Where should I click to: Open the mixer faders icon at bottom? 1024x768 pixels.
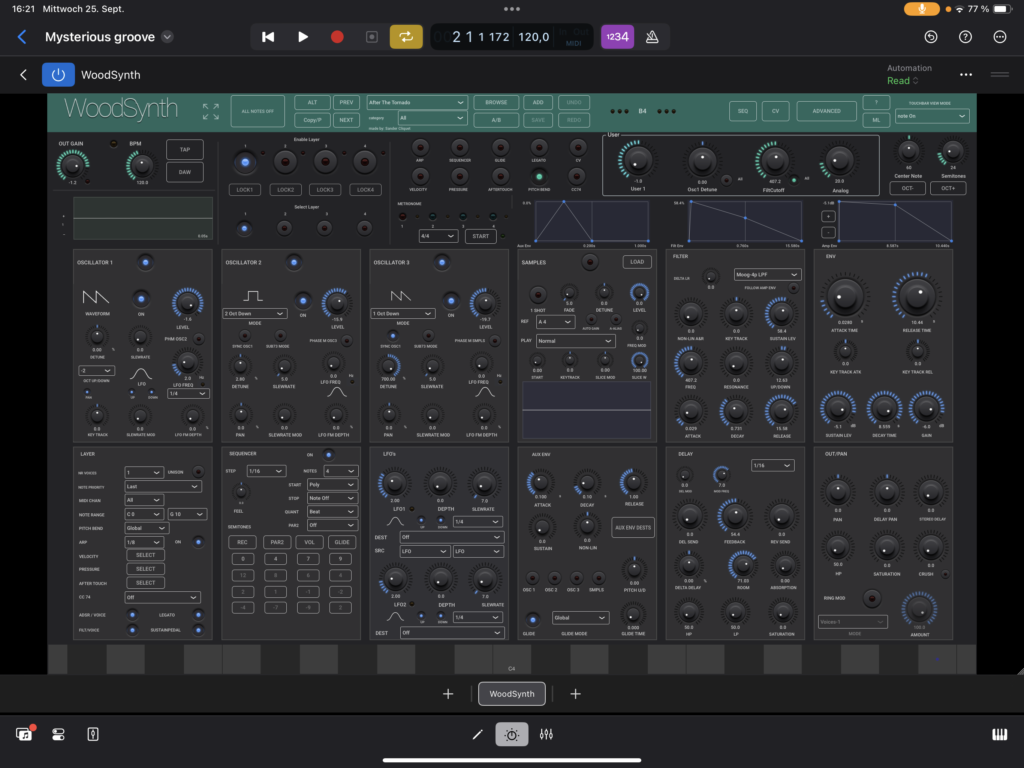(x=547, y=735)
